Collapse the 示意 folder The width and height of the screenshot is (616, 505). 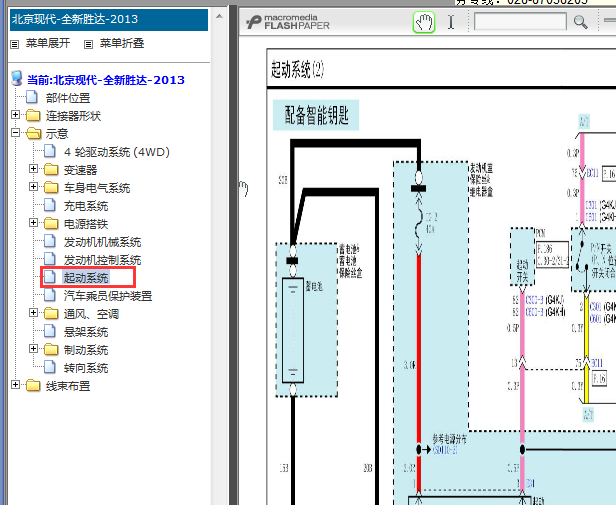(15, 133)
